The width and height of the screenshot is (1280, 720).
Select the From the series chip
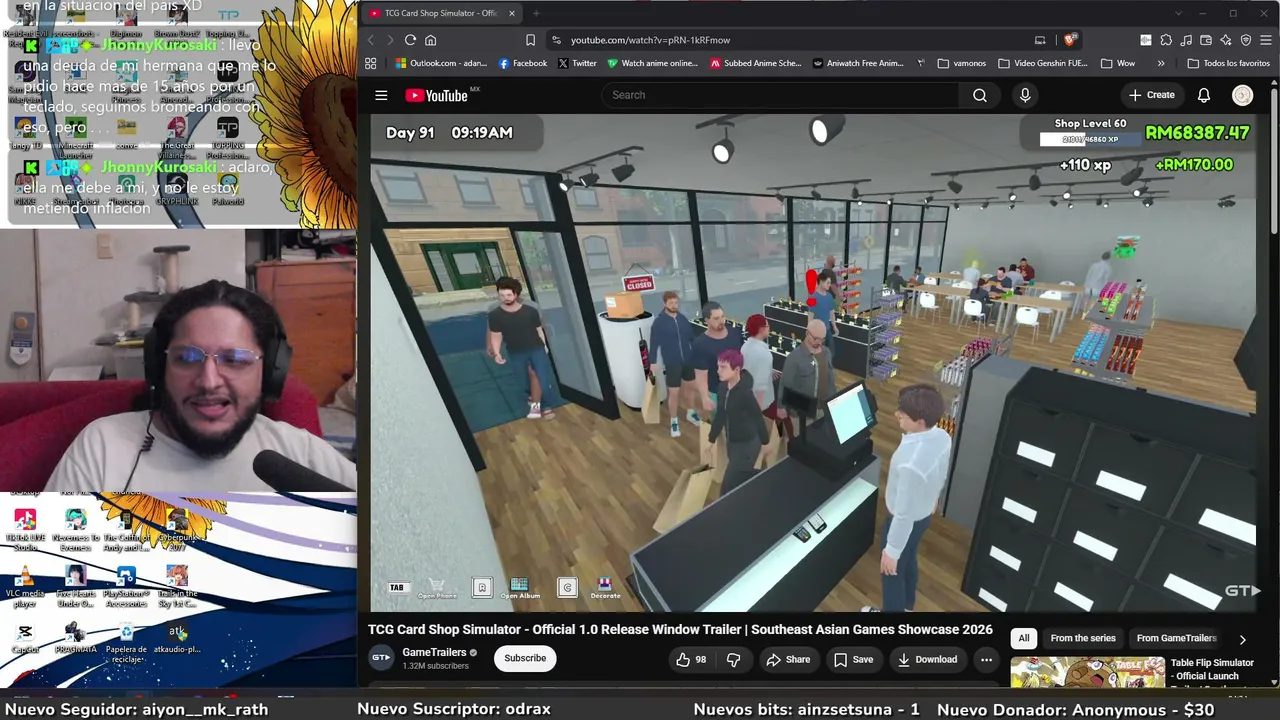point(1083,638)
